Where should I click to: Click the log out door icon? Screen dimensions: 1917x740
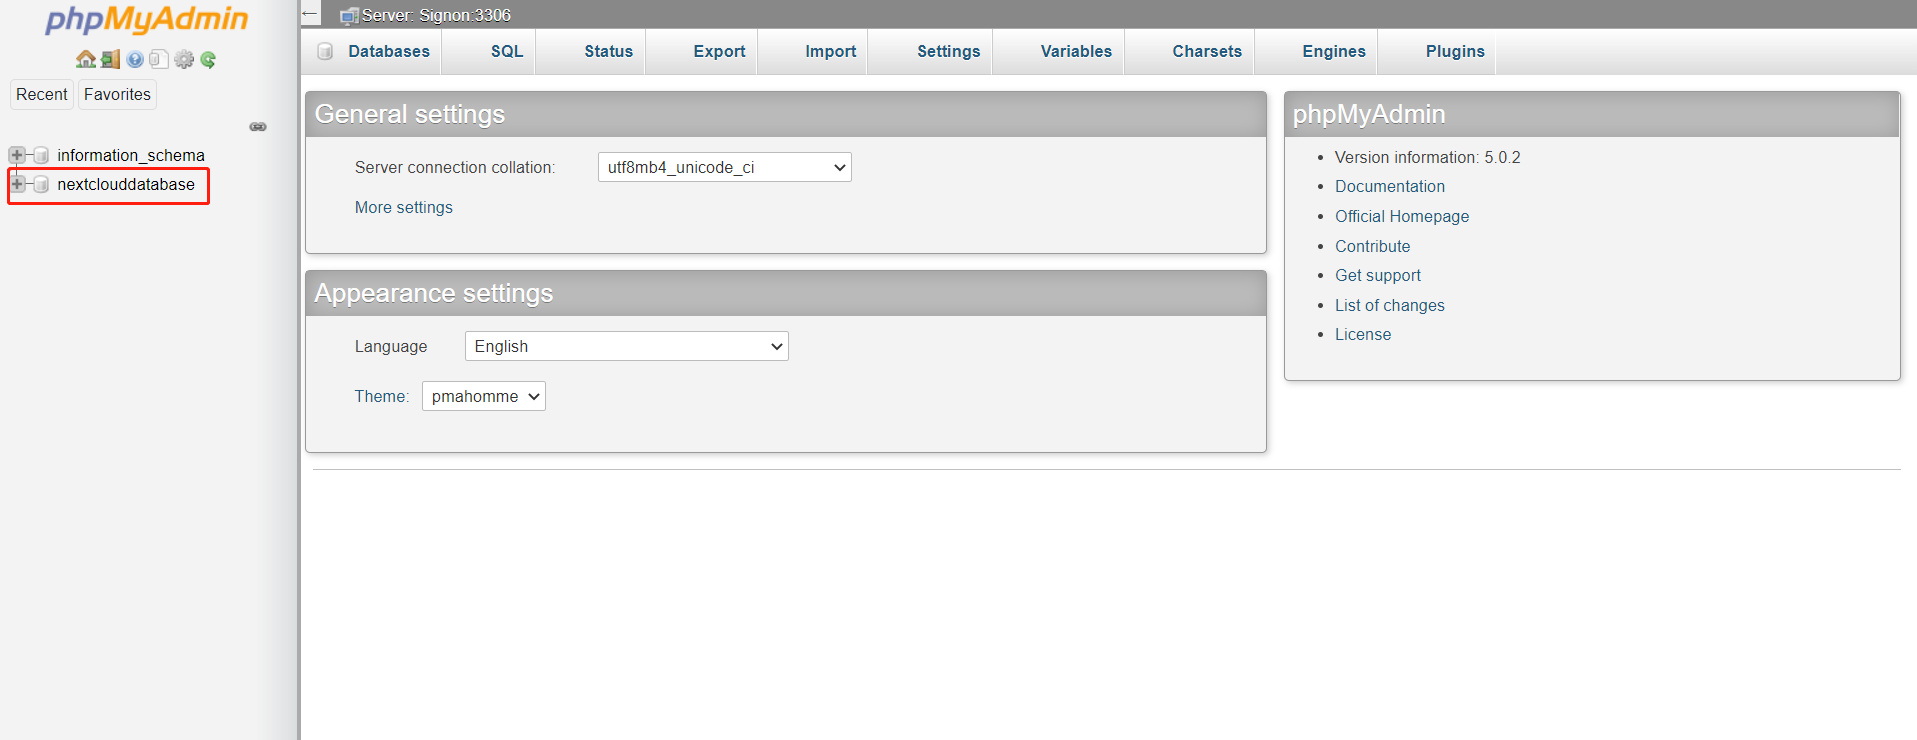[x=111, y=59]
